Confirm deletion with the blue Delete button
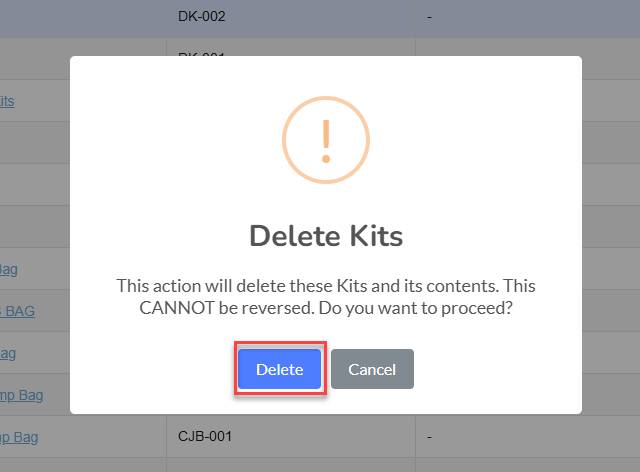Screen dimensions: 640x472 [280, 369]
